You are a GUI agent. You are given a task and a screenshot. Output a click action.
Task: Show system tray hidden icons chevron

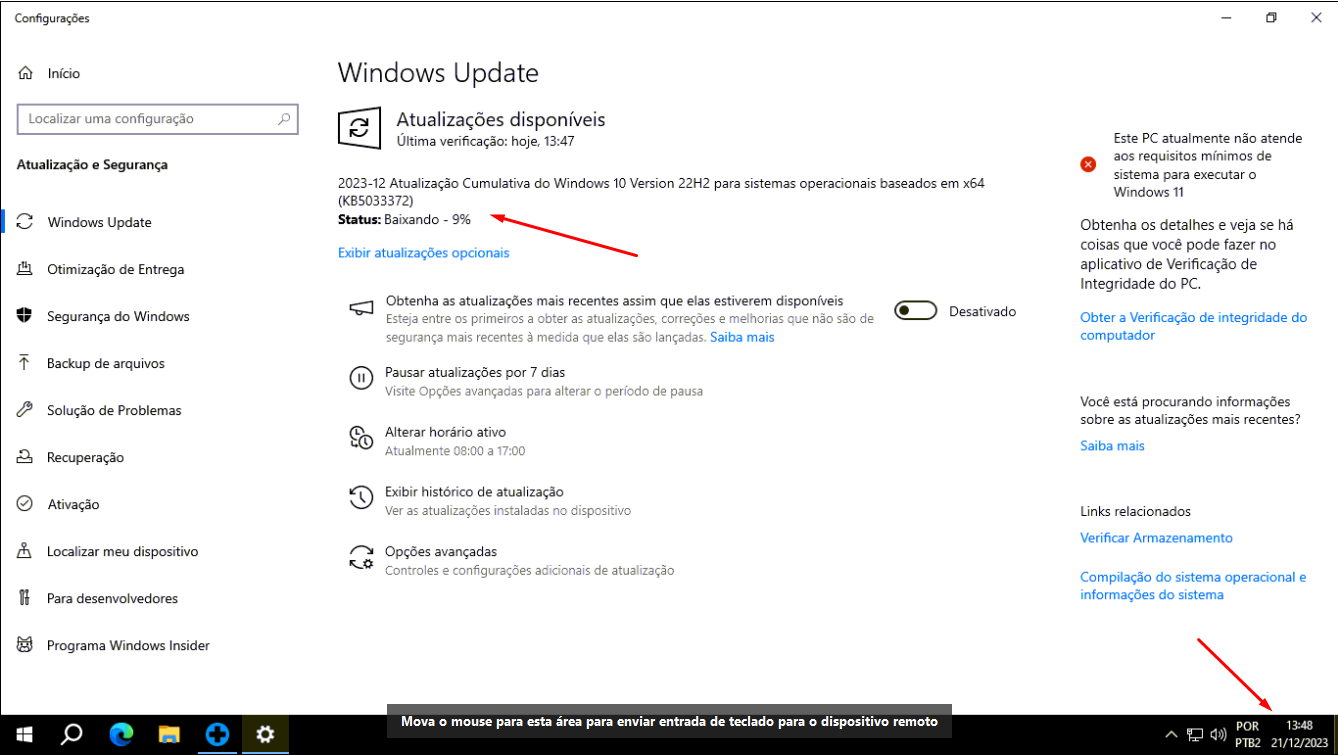pyautogui.click(x=1173, y=735)
